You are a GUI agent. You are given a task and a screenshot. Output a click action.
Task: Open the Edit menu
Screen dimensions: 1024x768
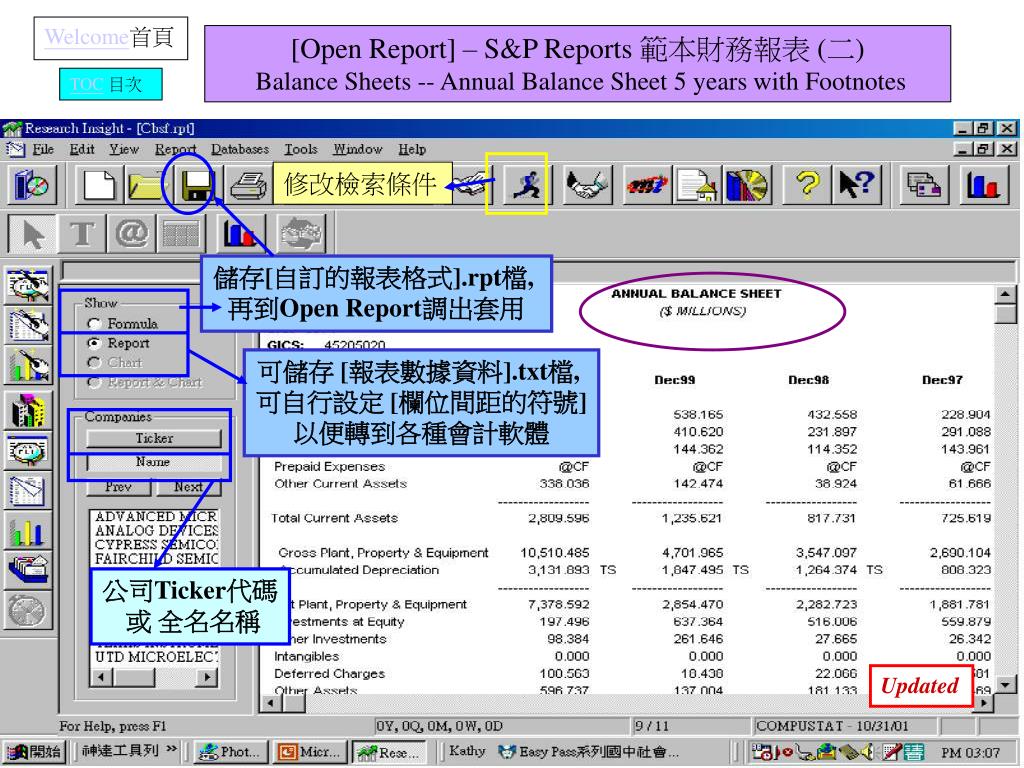click(82, 150)
